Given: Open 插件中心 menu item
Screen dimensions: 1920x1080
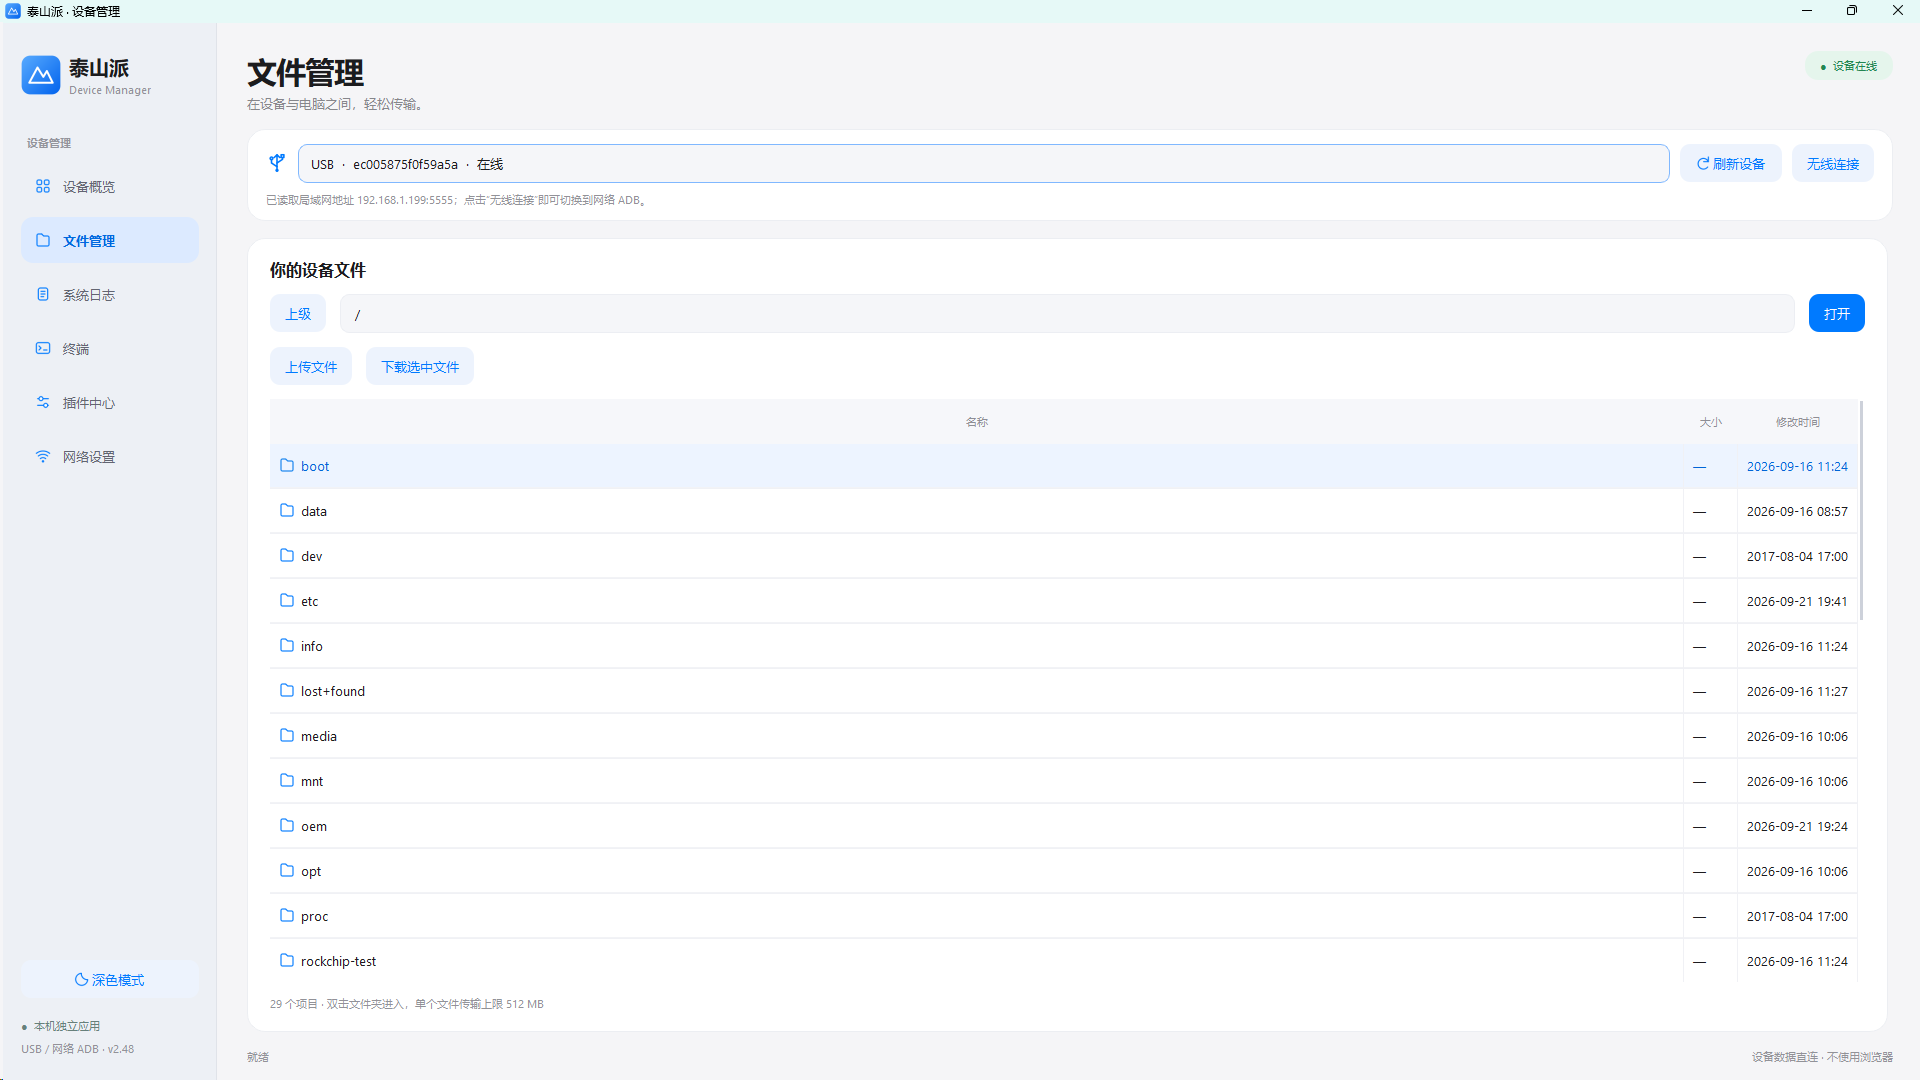Looking at the screenshot, I should pos(110,403).
